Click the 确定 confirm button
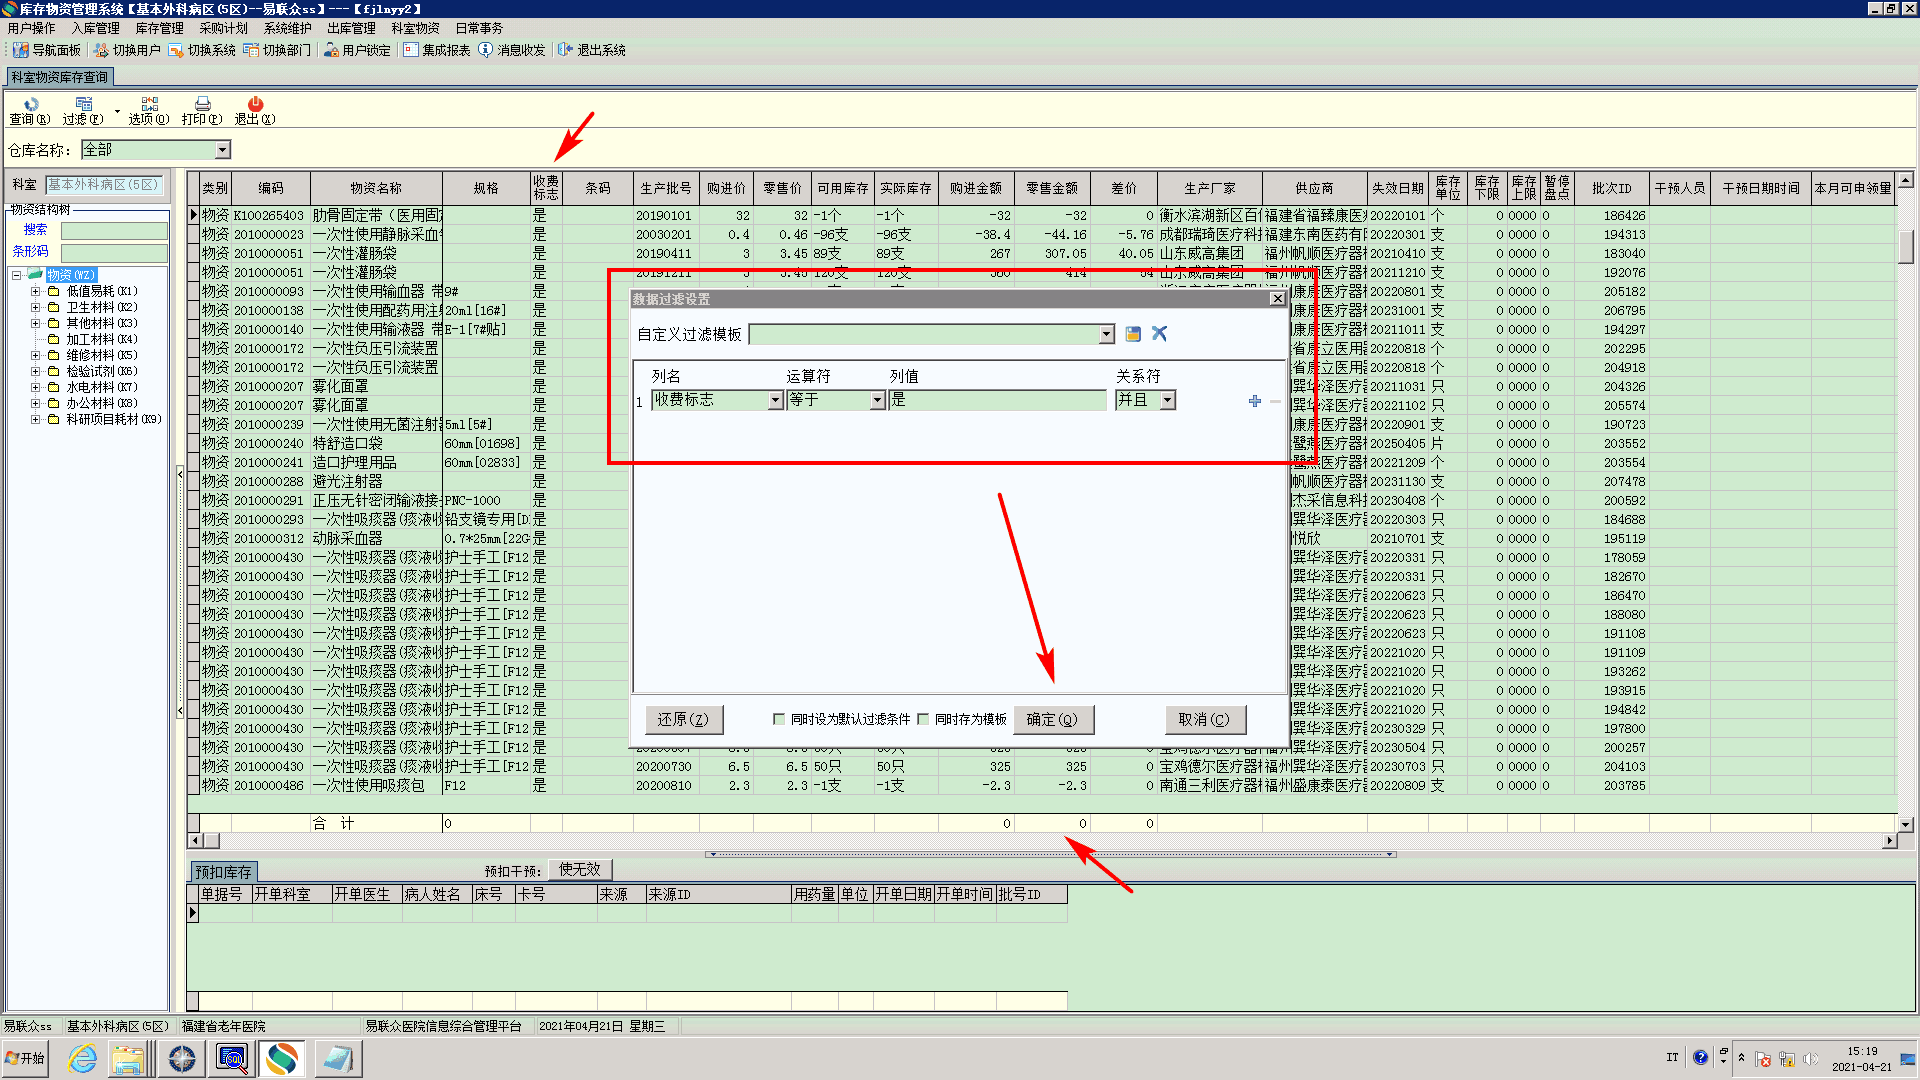This screenshot has height=1080, width=1920. (1052, 719)
